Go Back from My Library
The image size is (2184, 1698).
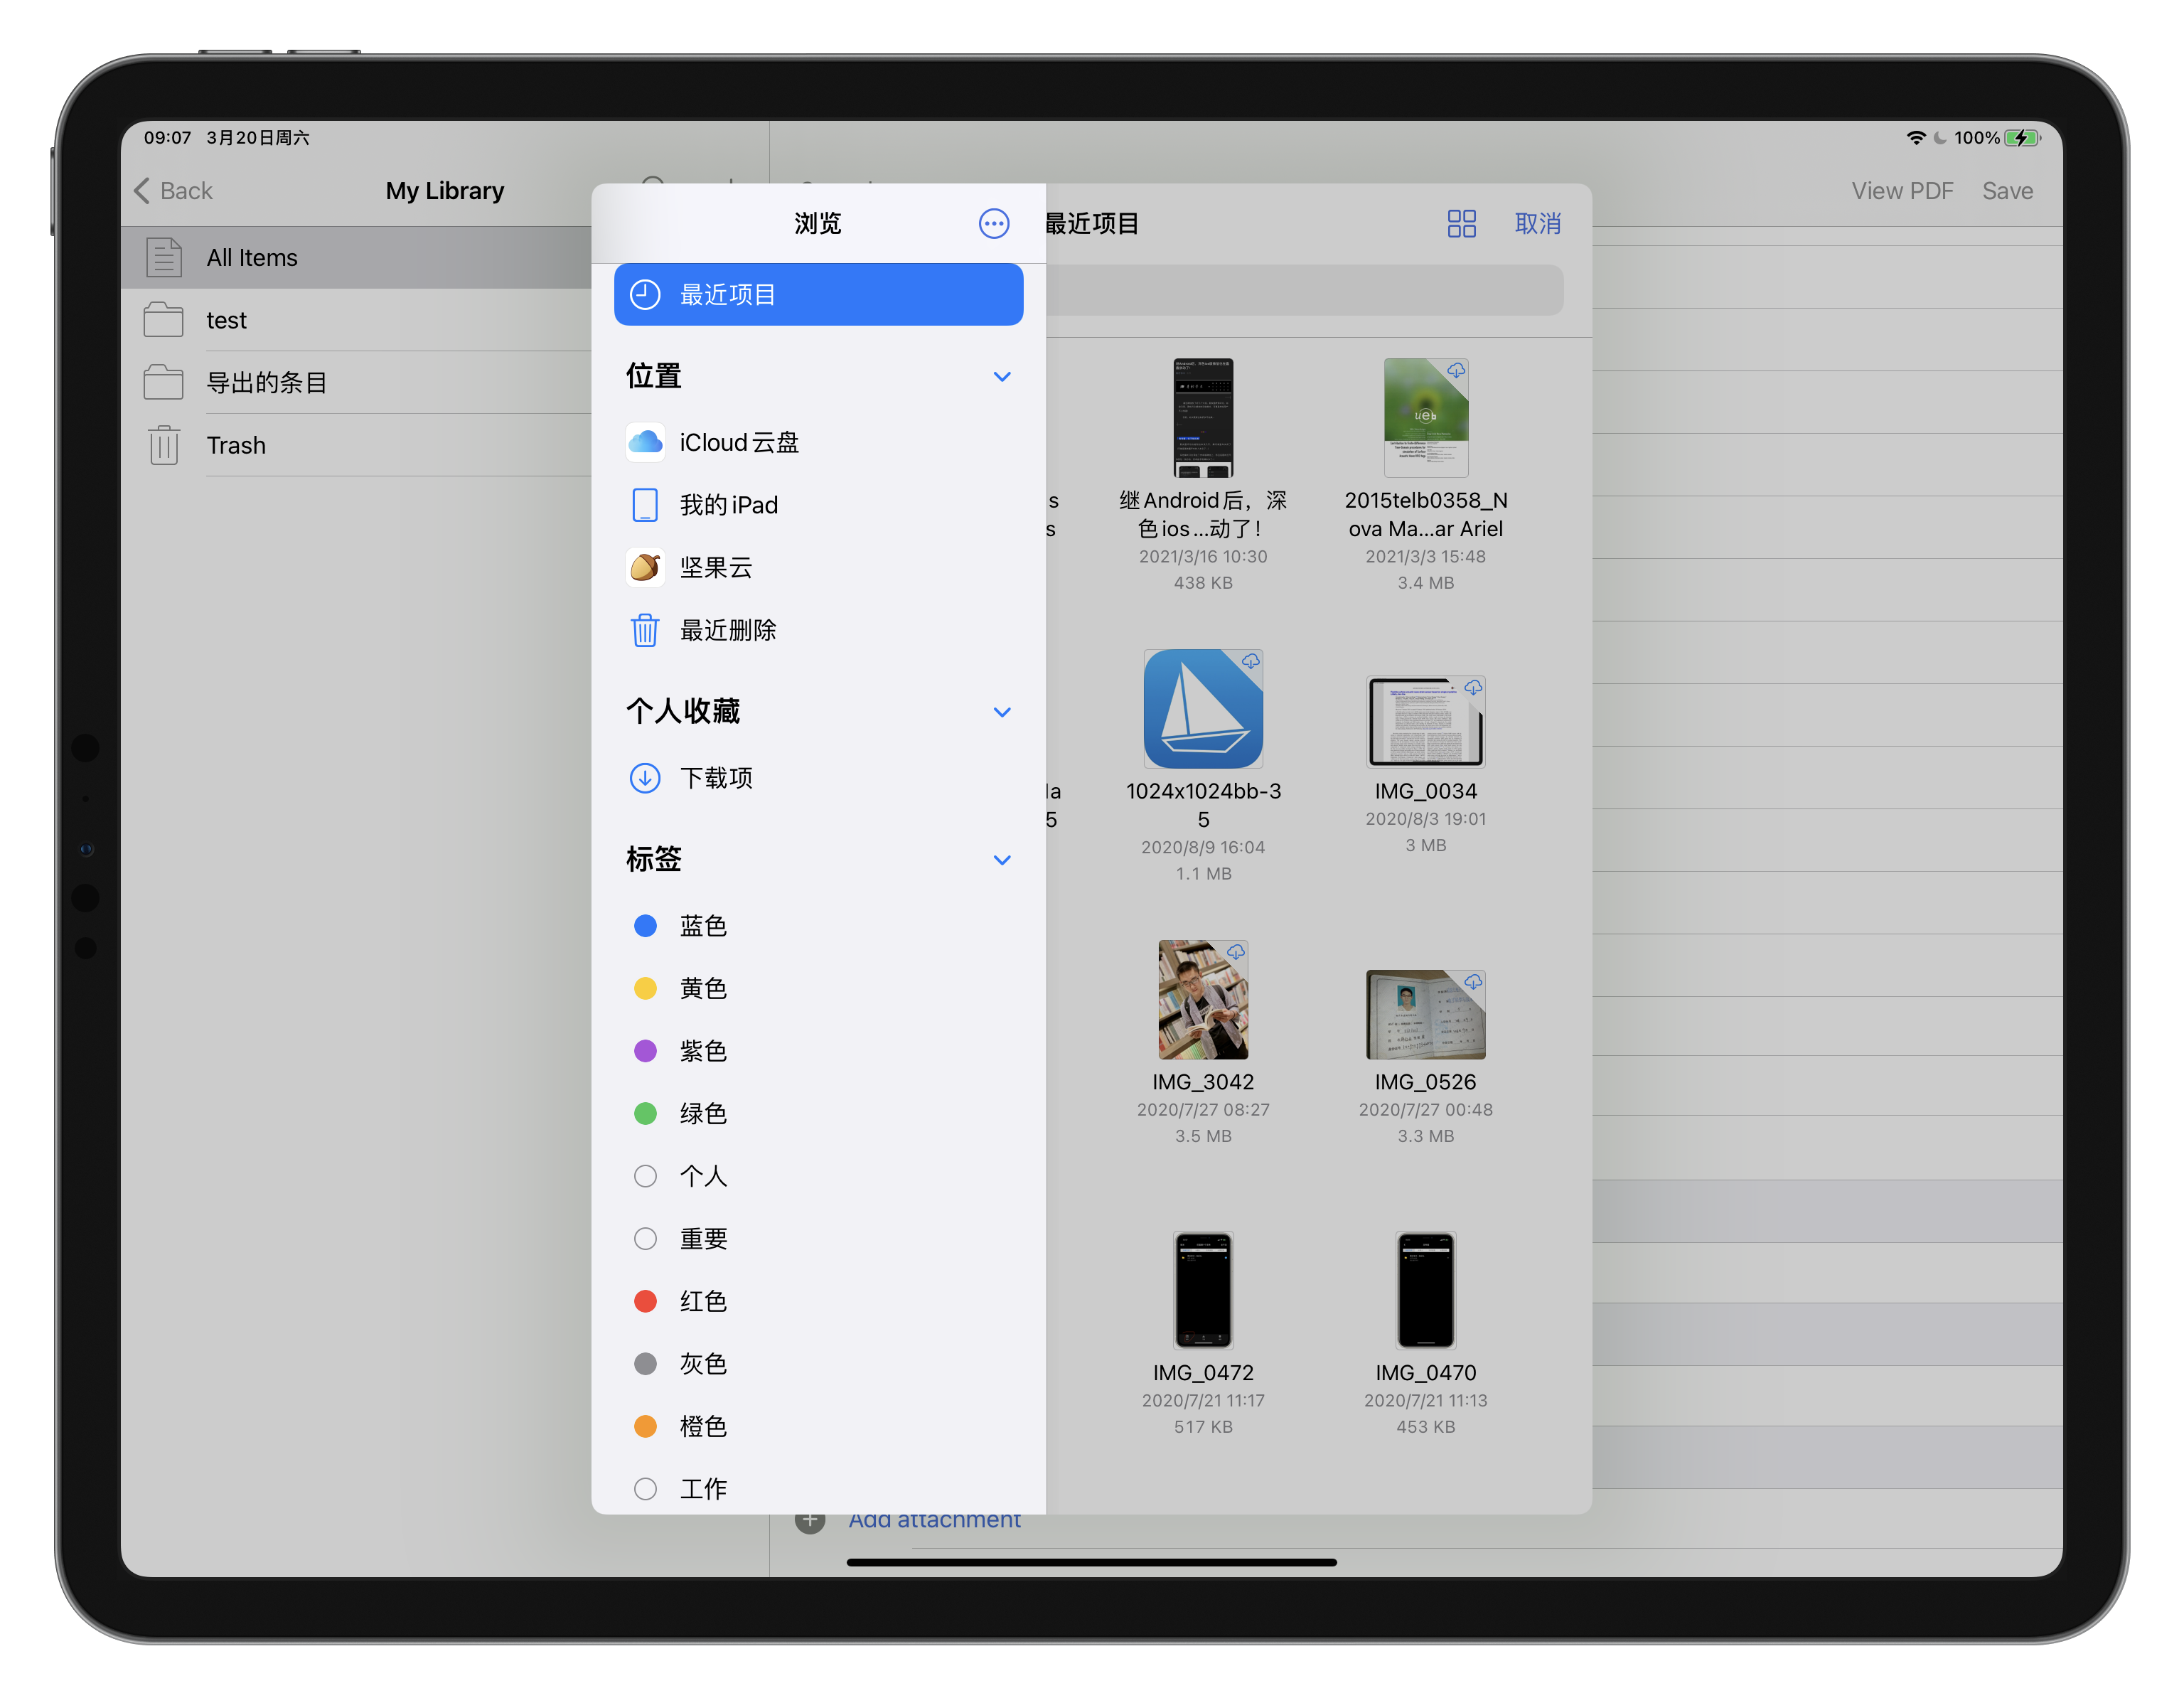pos(173,190)
